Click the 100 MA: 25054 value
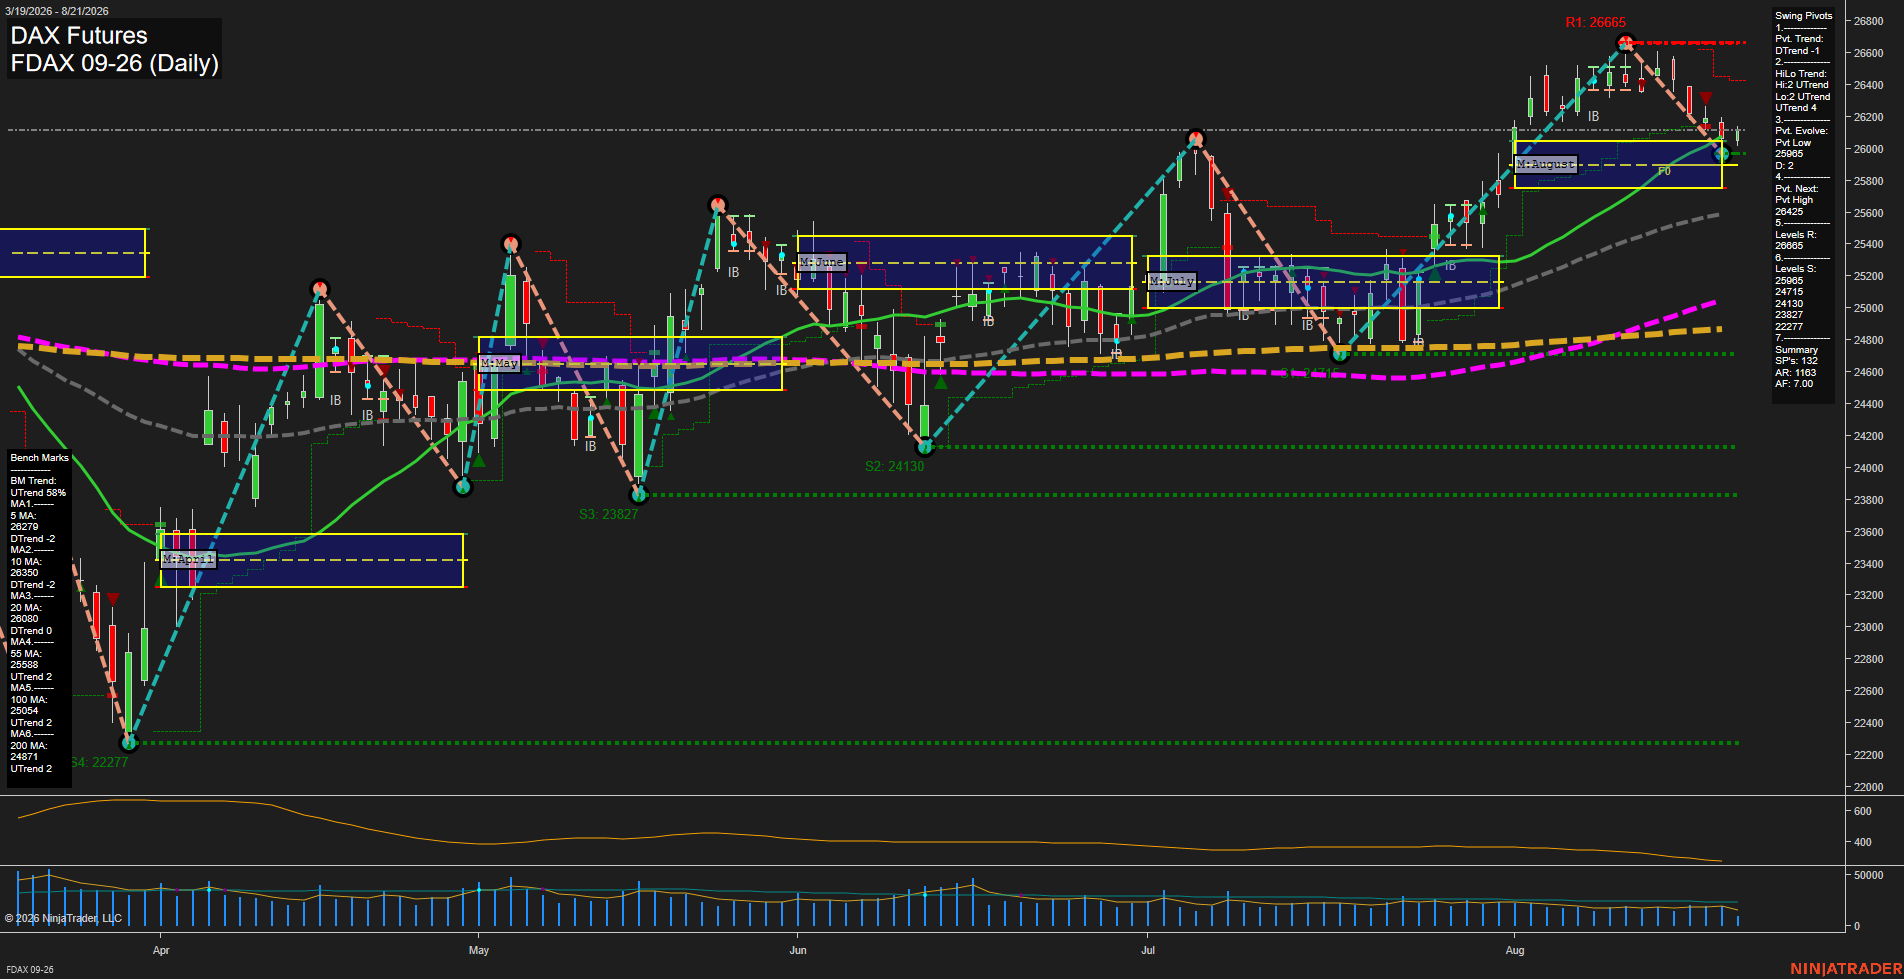1904x979 pixels. coord(29,705)
